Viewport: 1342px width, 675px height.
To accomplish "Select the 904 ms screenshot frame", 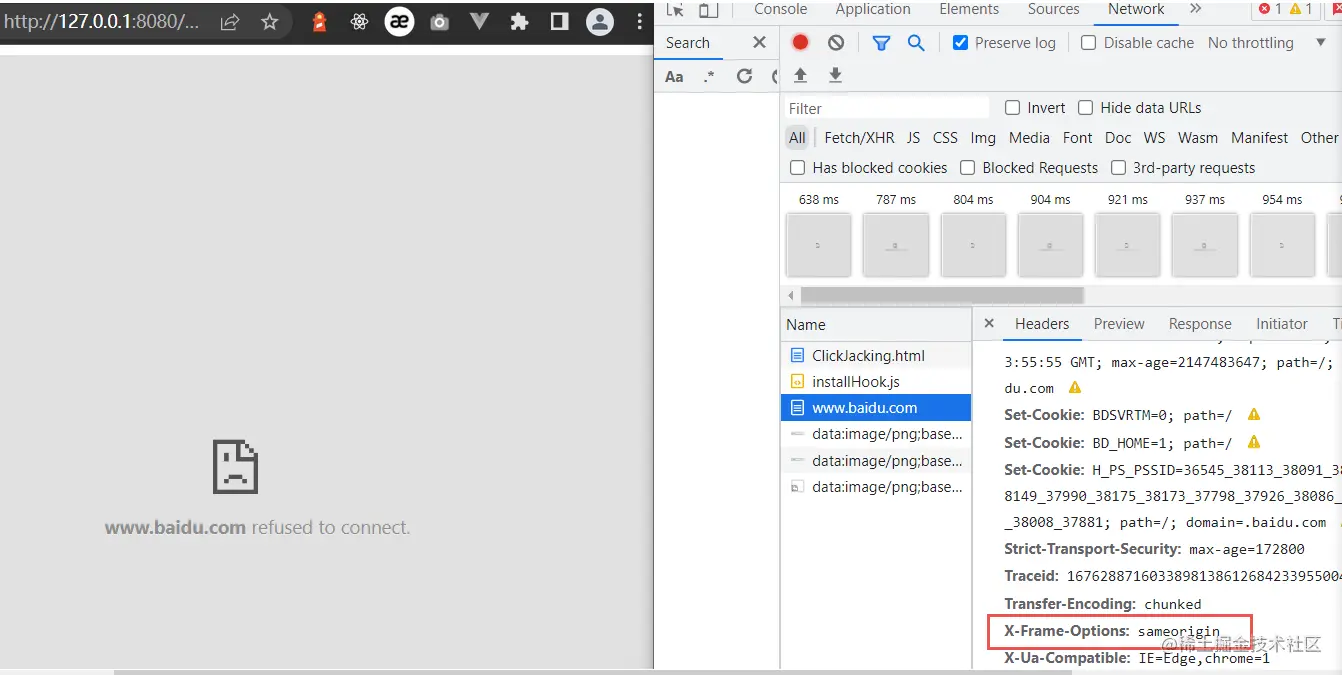I will pyautogui.click(x=1050, y=245).
